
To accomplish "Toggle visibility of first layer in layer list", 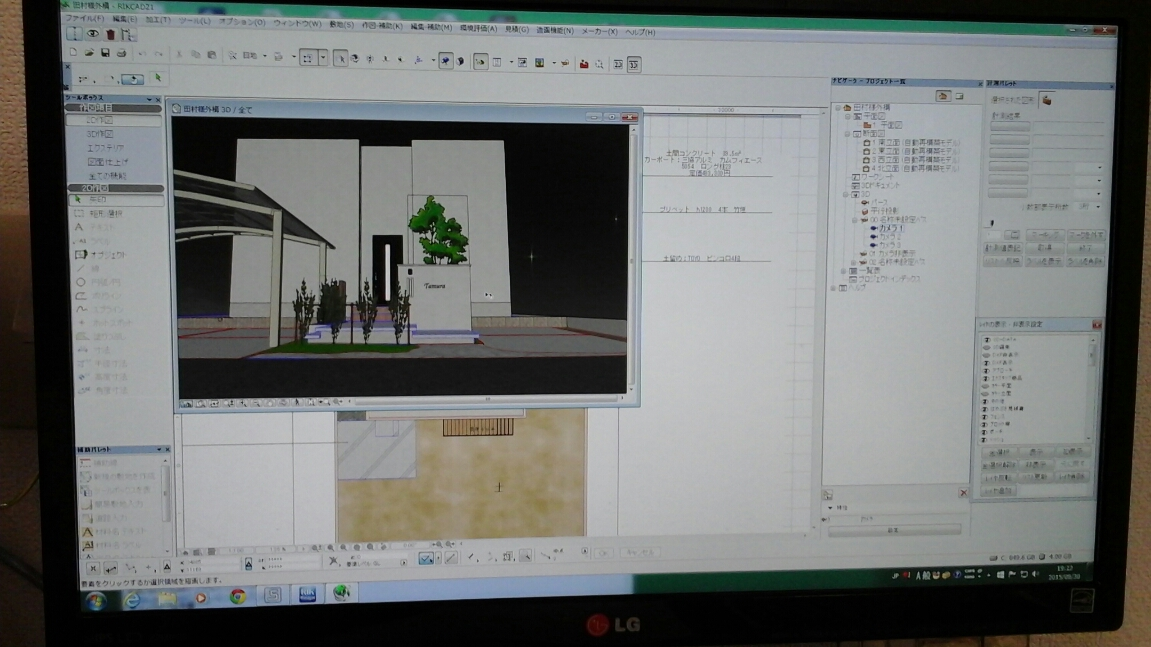I will coord(985,342).
